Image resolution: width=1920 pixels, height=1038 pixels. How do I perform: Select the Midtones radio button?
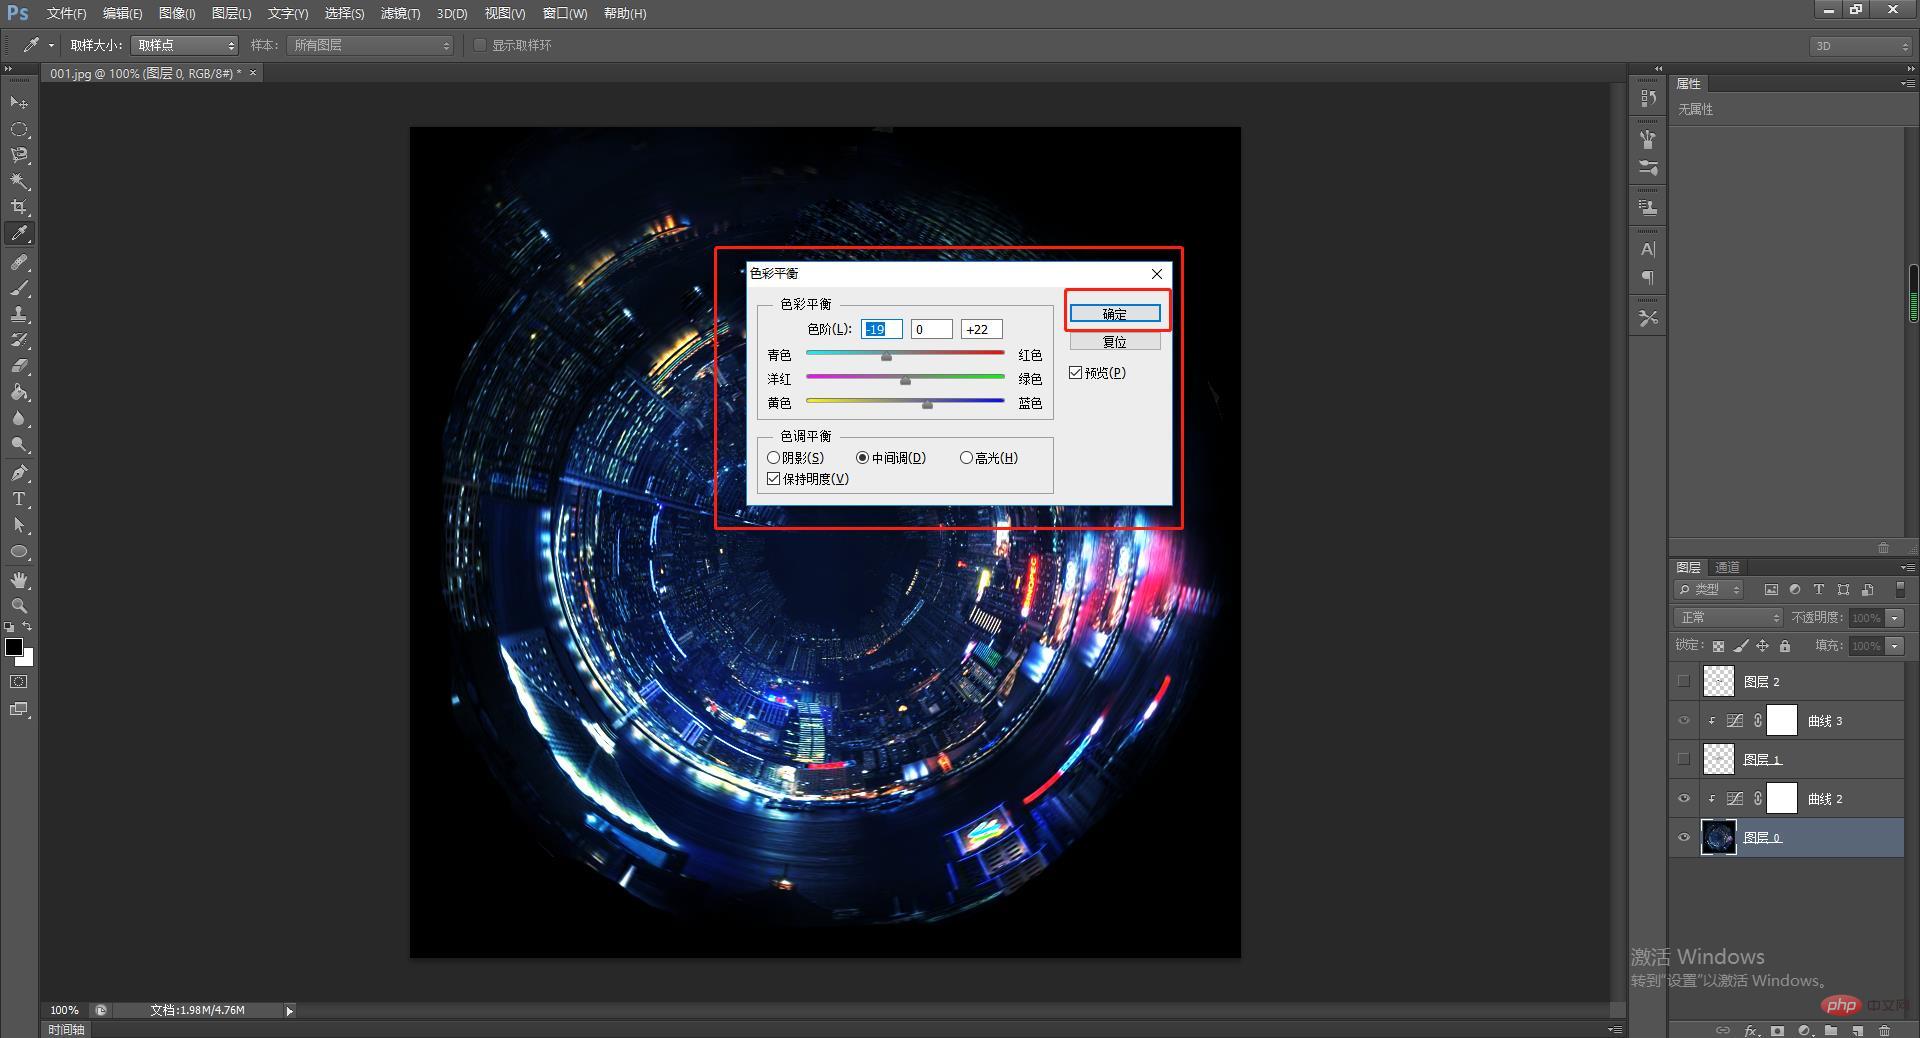tap(862, 458)
